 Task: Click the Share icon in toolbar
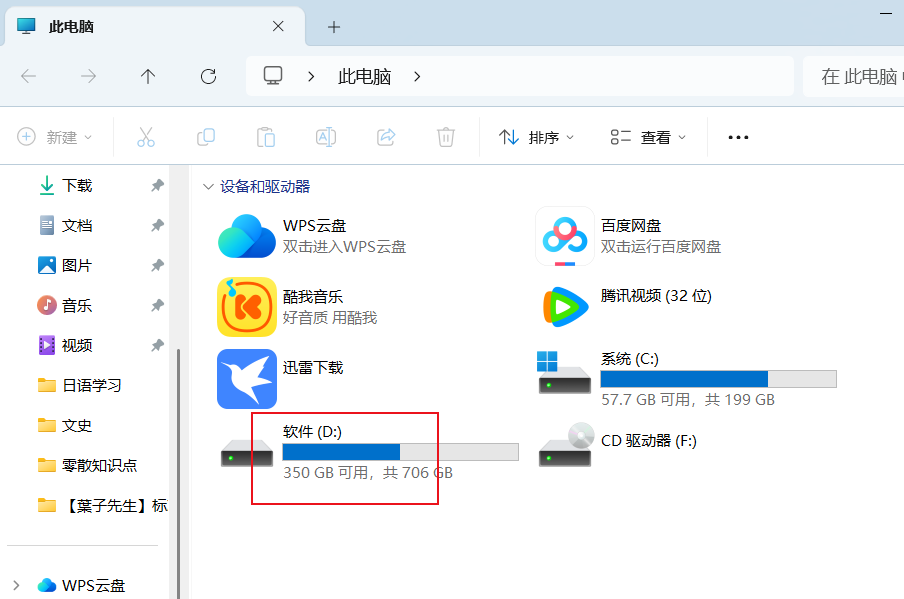tap(386, 137)
